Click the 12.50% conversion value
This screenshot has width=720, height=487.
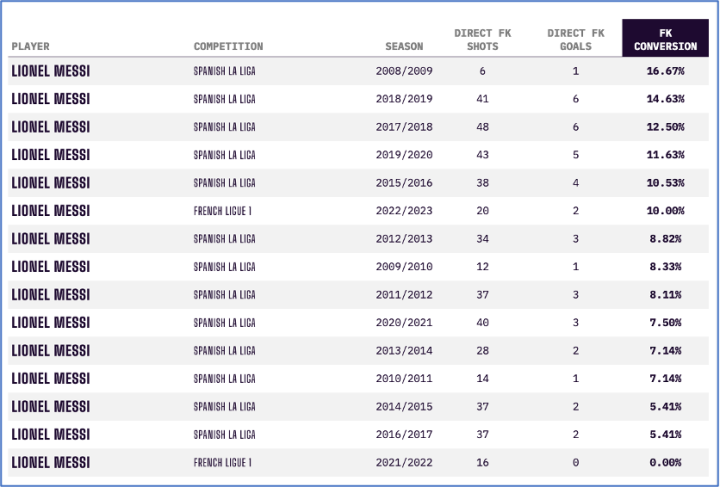click(x=665, y=127)
